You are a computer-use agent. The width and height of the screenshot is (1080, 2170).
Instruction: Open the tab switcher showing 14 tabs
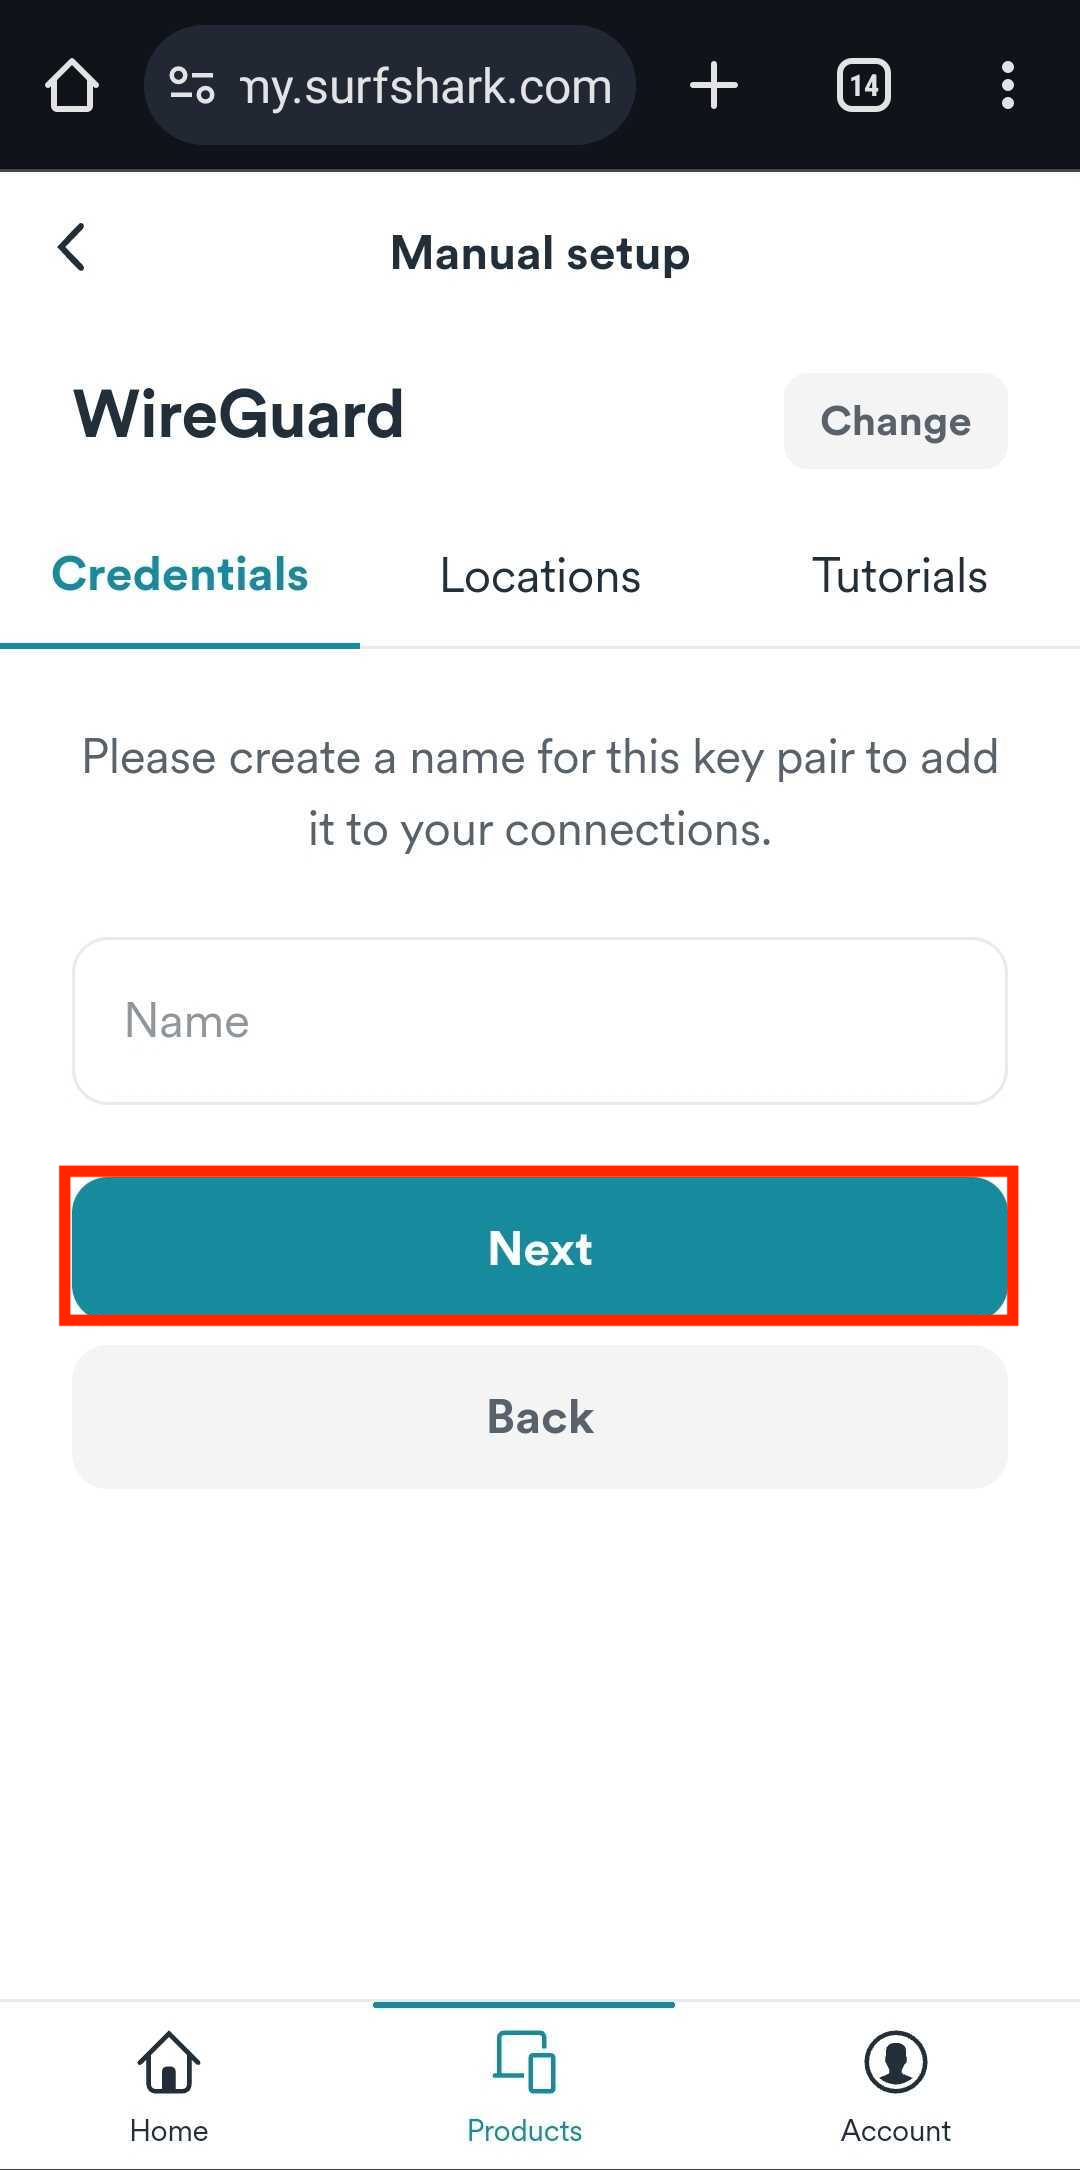tap(862, 84)
